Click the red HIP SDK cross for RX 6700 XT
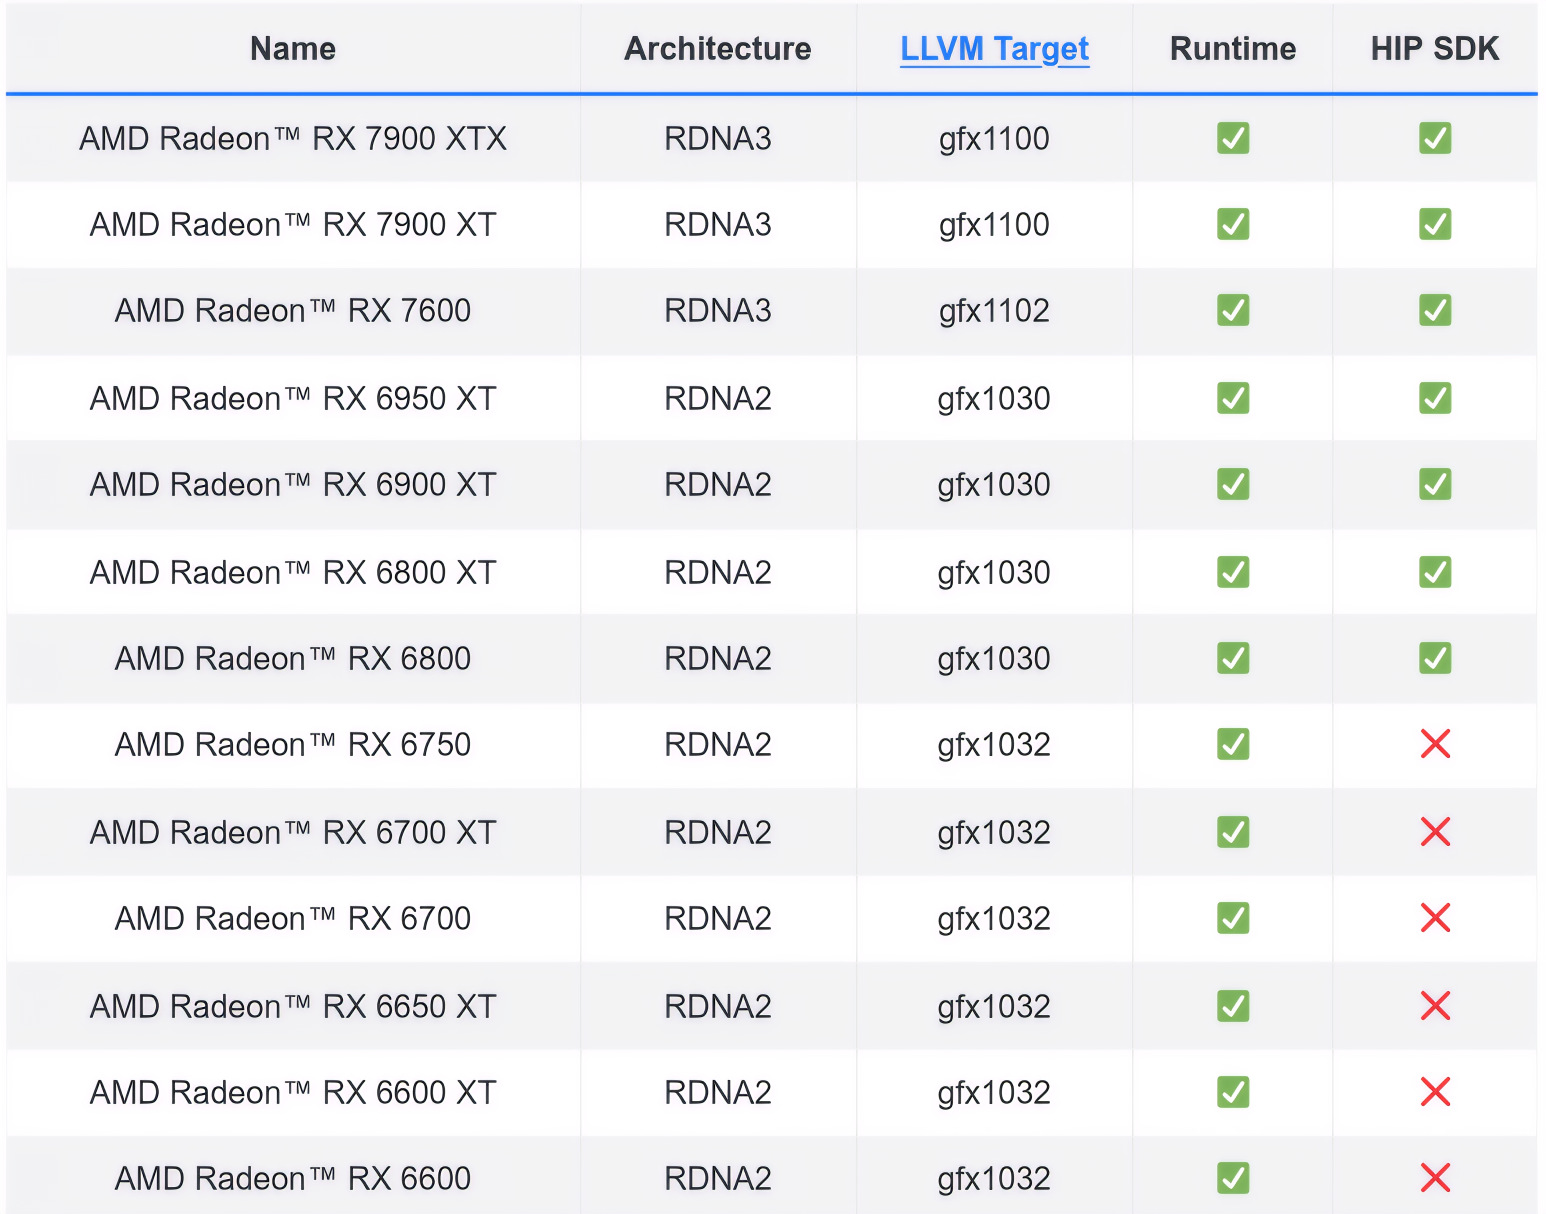Image resolution: width=1546 pixels, height=1214 pixels. coord(1435,832)
